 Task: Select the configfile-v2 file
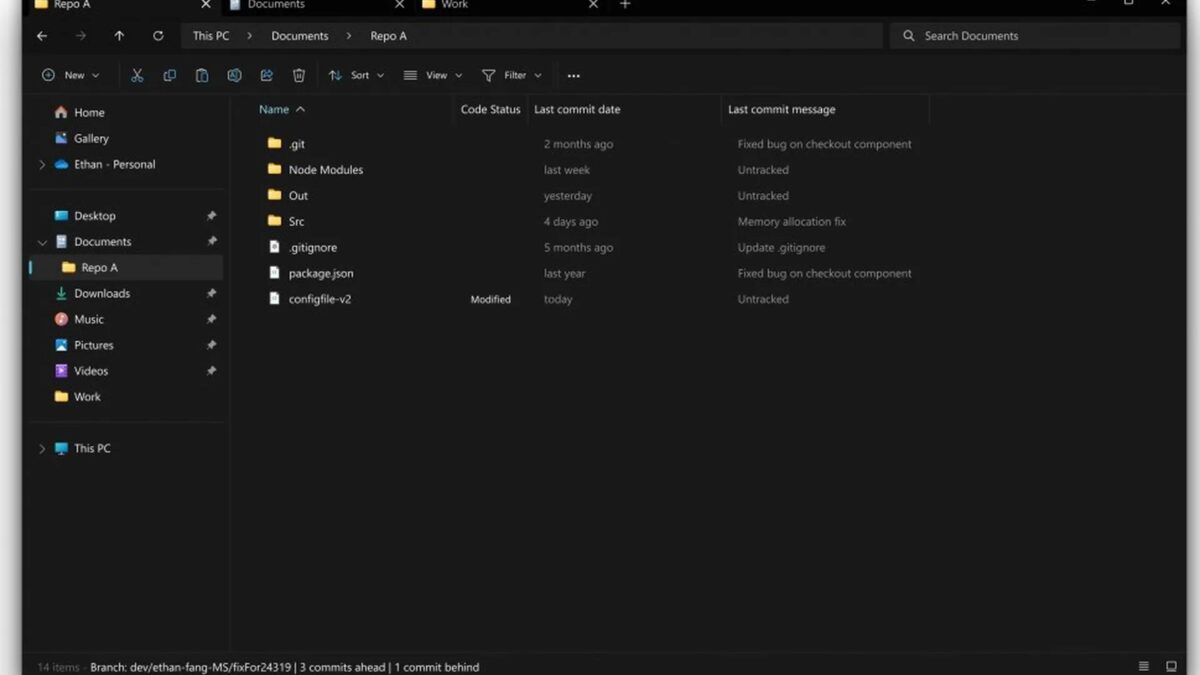tap(319, 299)
